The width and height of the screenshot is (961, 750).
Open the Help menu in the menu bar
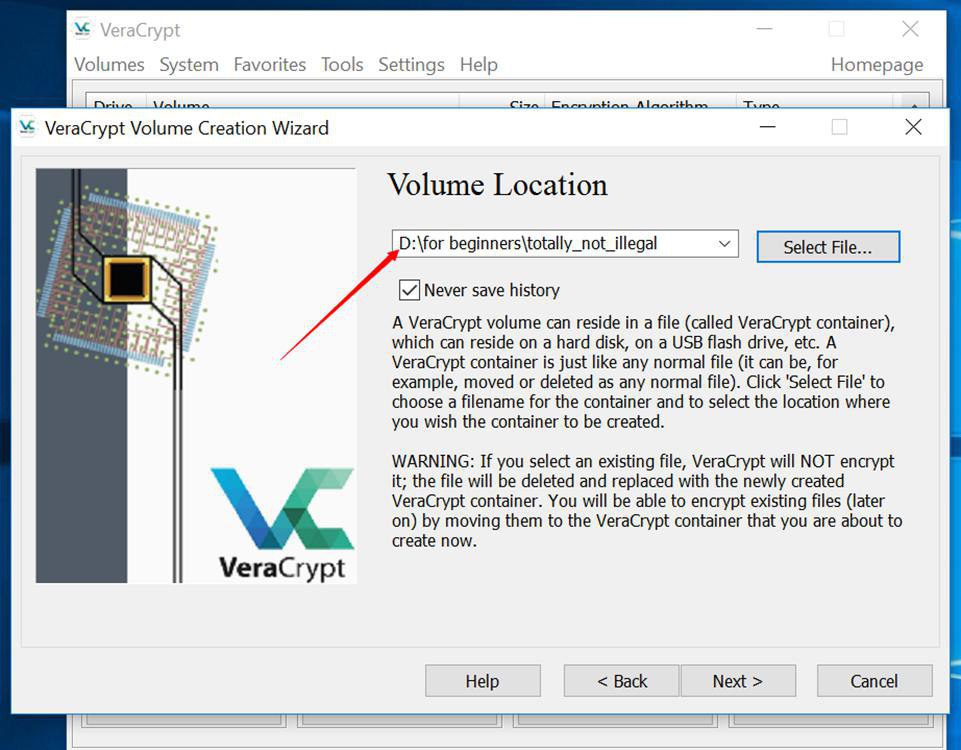tap(478, 64)
